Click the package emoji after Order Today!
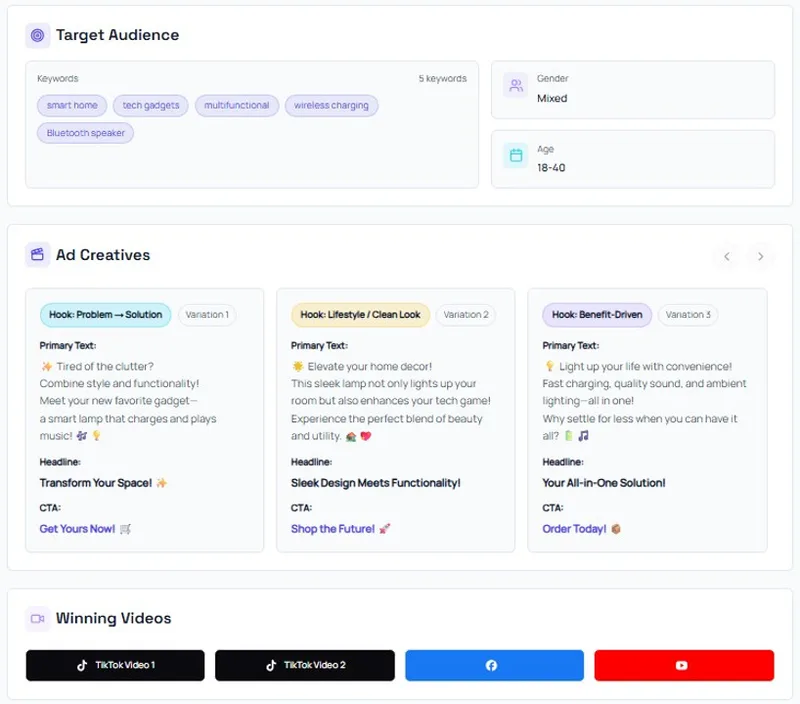800x704 pixels. 616,529
